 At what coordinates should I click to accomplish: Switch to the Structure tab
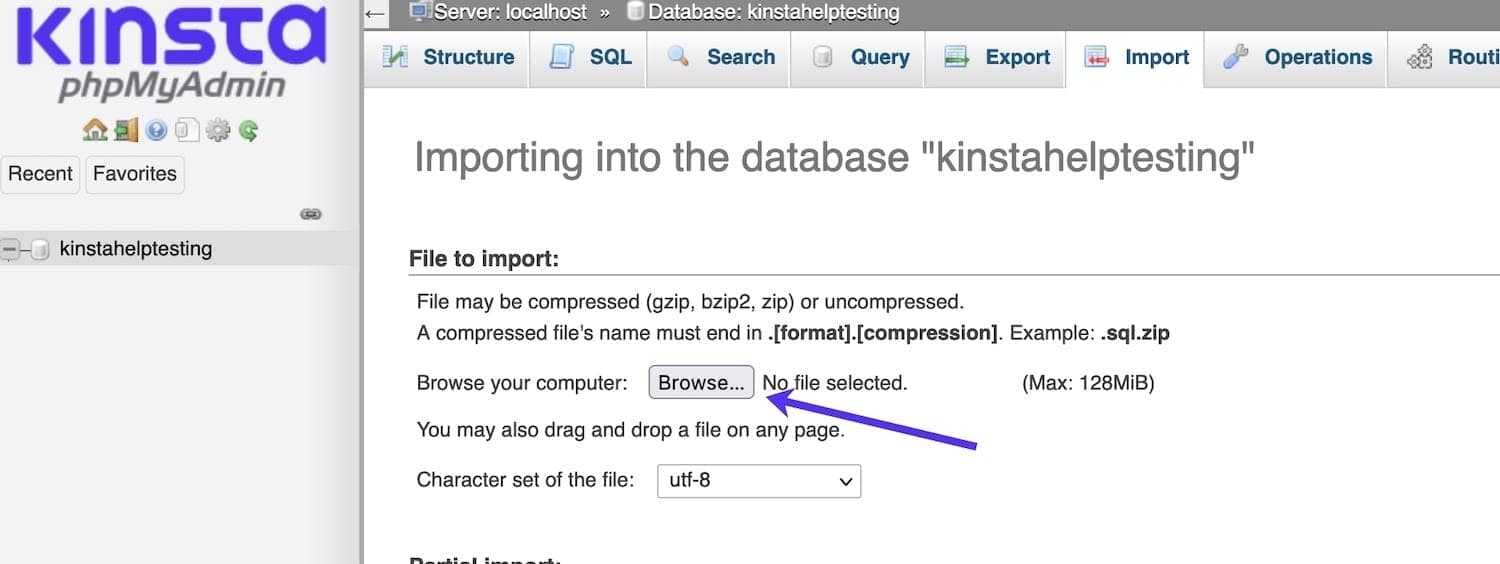448,58
